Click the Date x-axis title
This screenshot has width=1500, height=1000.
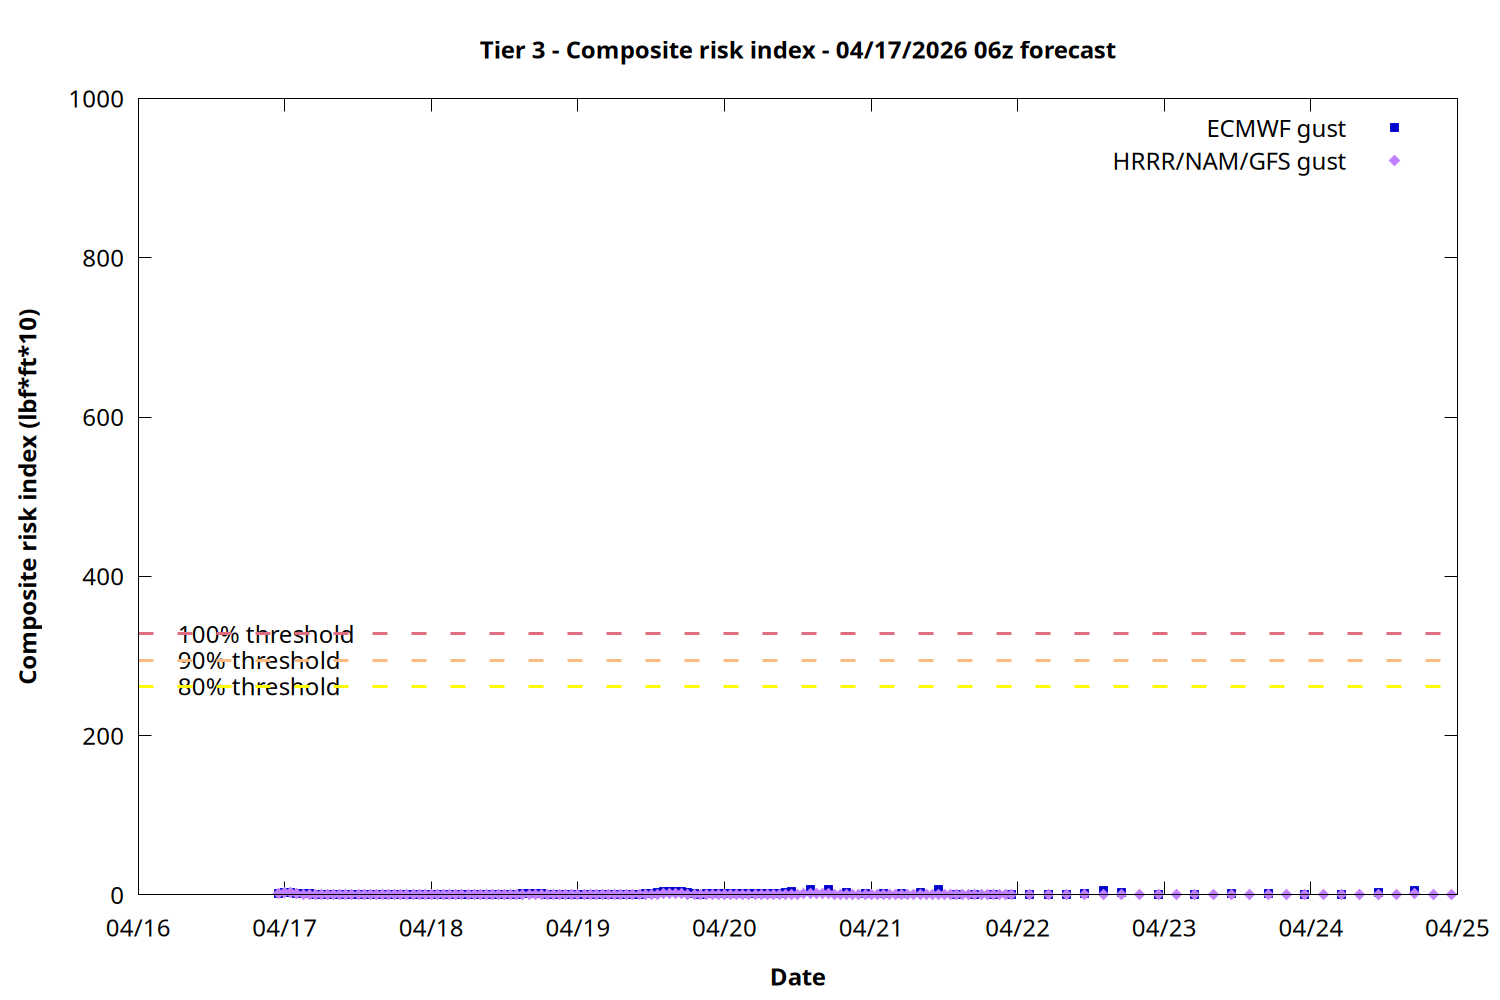pyautogui.click(x=797, y=977)
